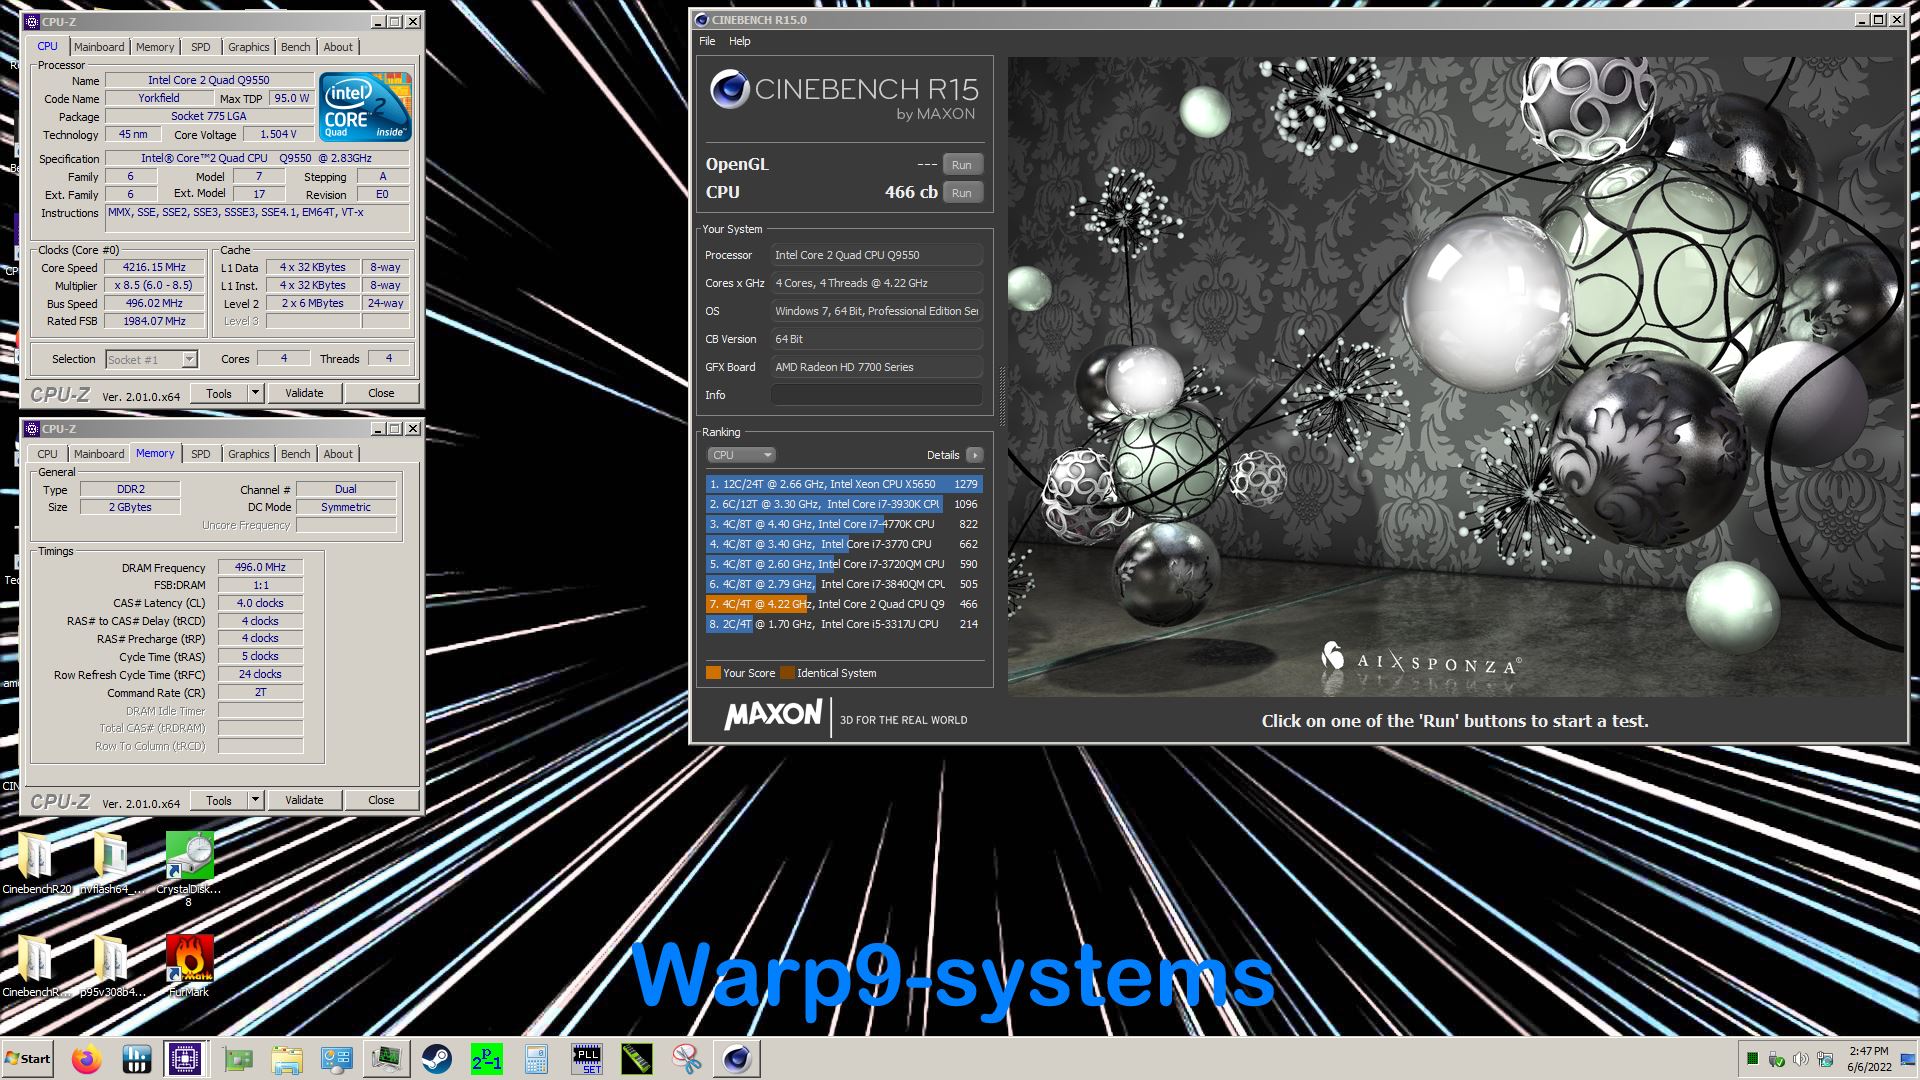Select the purple CPU-Z chip taskbar icon
The width and height of the screenshot is (1920, 1080).
185,1059
